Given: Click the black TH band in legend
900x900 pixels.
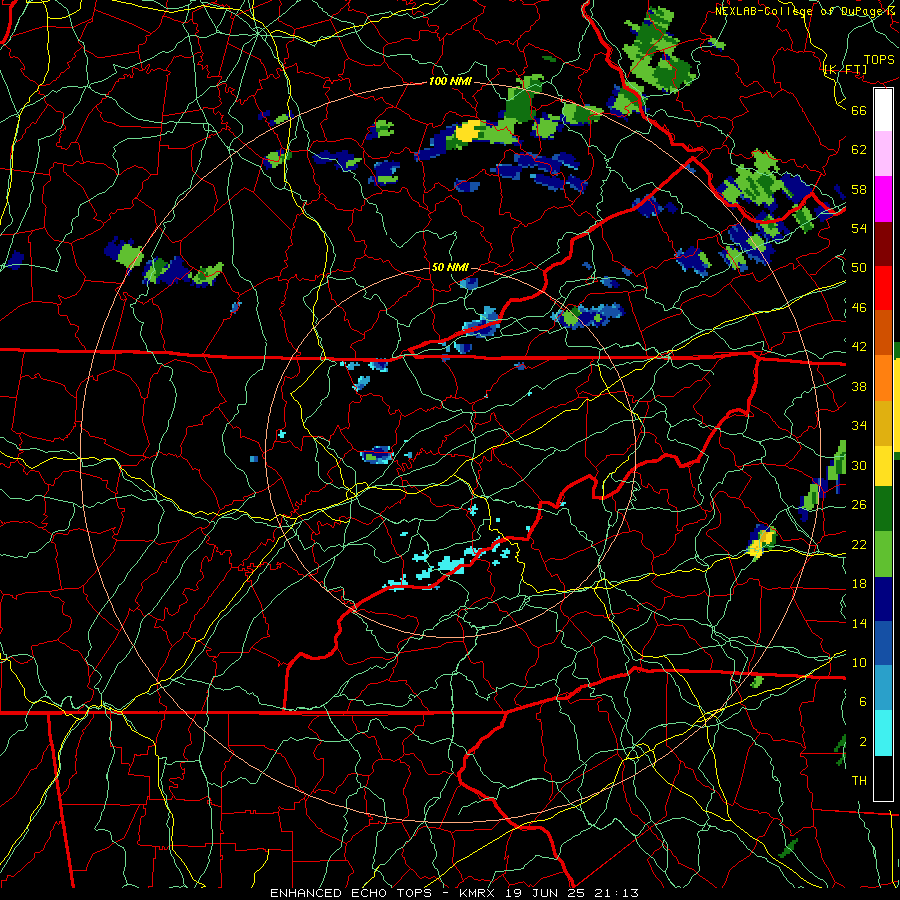Looking at the screenshot, I should point(883,778).
